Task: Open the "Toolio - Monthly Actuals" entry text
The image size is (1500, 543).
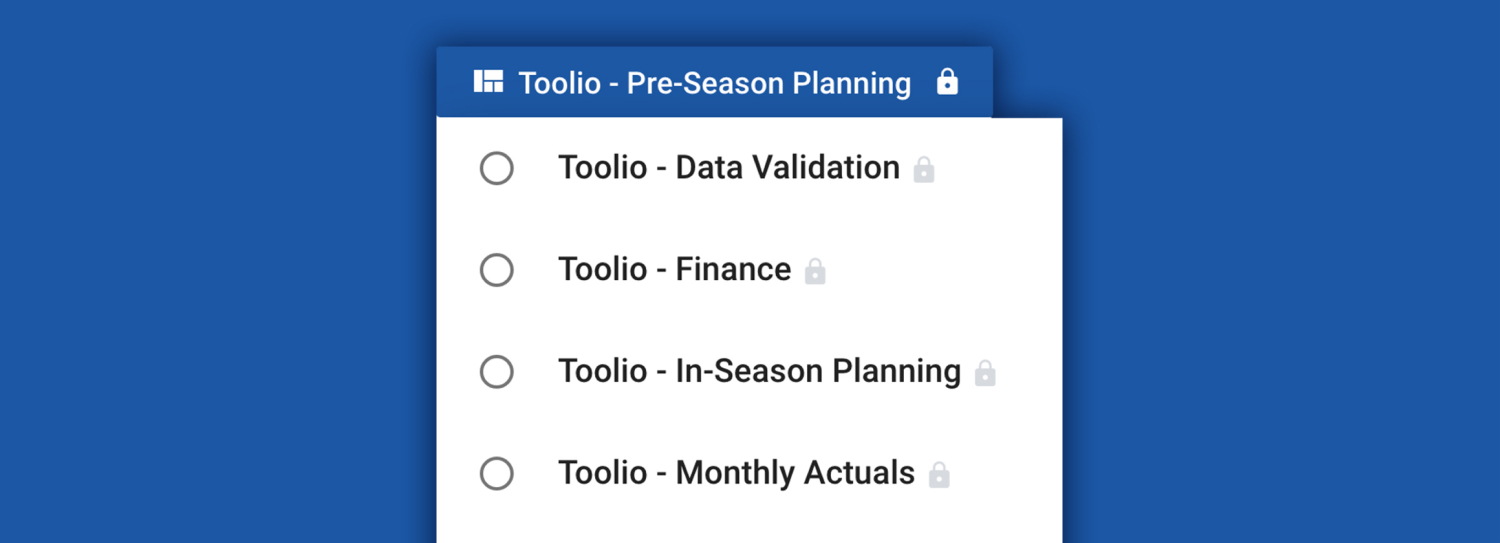Action: click(736, 472)
